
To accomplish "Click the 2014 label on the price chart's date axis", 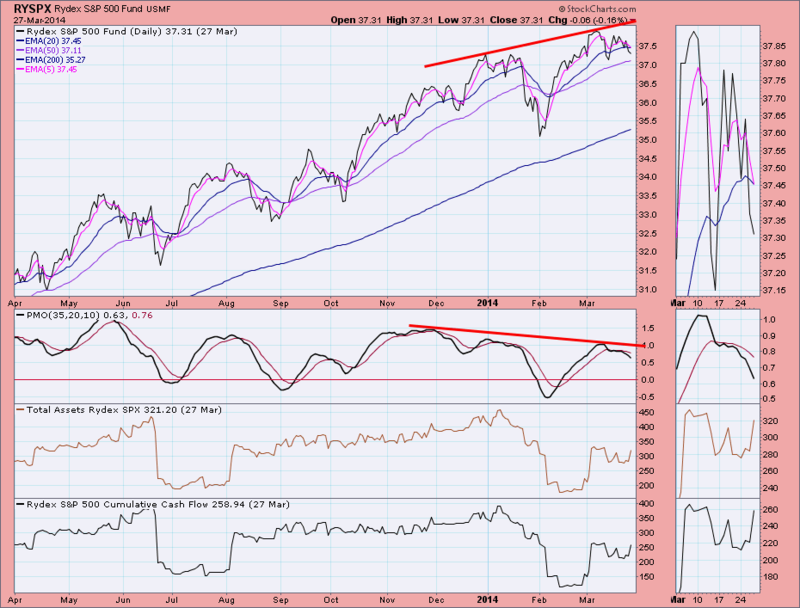I will click(487, 303).
